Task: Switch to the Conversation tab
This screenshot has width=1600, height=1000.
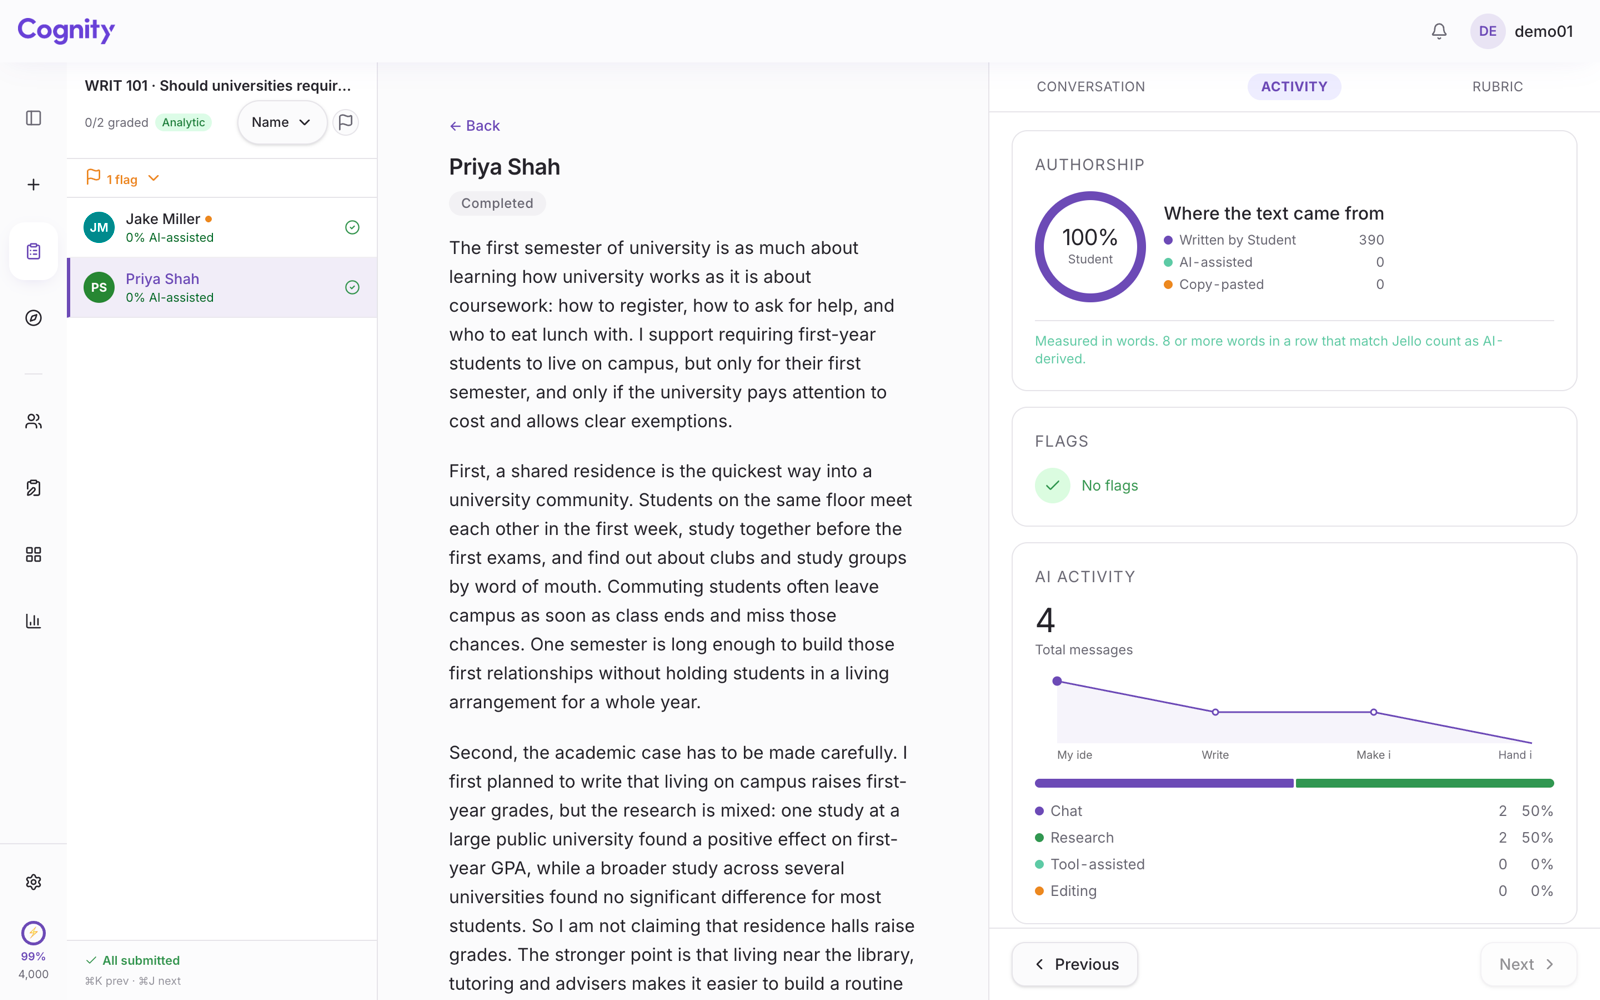Action: (x=1091, y=87)
